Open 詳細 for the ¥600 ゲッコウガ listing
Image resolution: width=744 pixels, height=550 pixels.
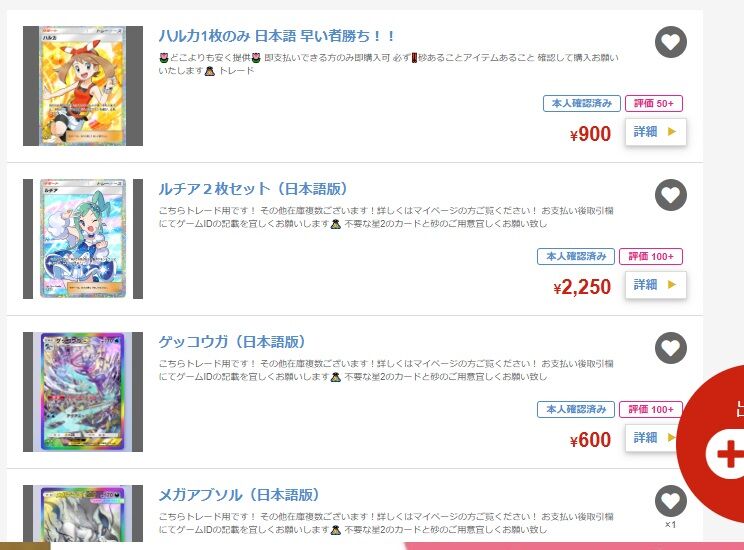coord(652,437)
